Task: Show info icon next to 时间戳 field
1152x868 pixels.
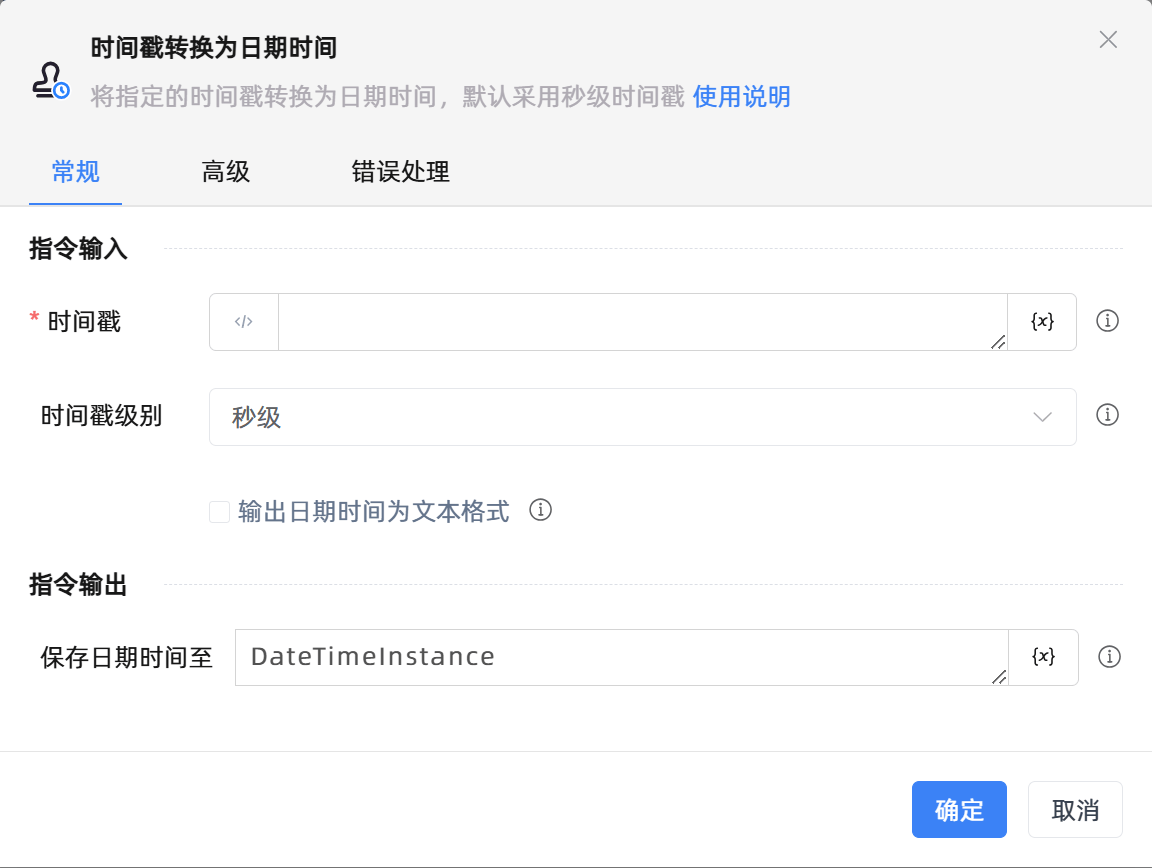Action: (x=1107, y=321)
